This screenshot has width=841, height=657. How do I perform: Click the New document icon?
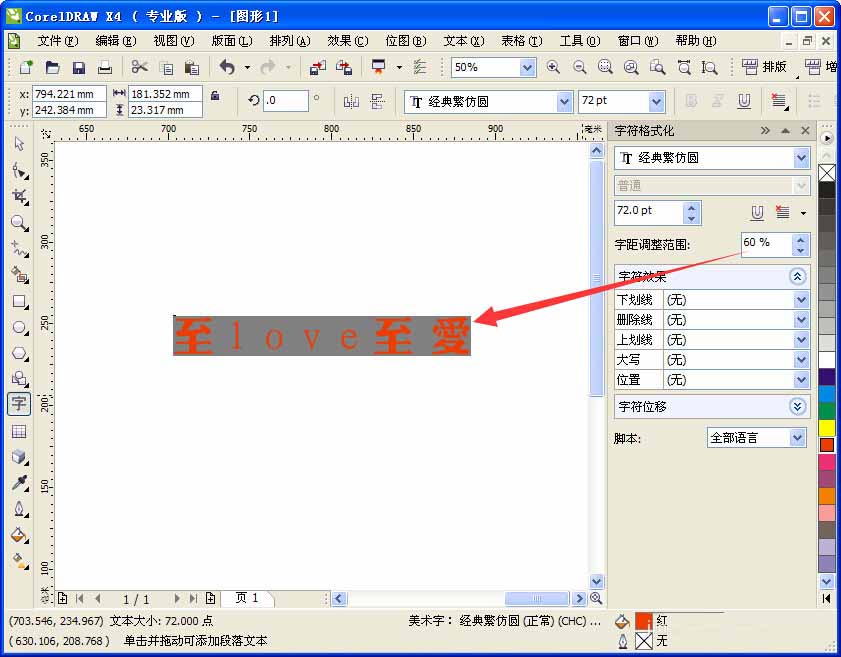(26, 67)
